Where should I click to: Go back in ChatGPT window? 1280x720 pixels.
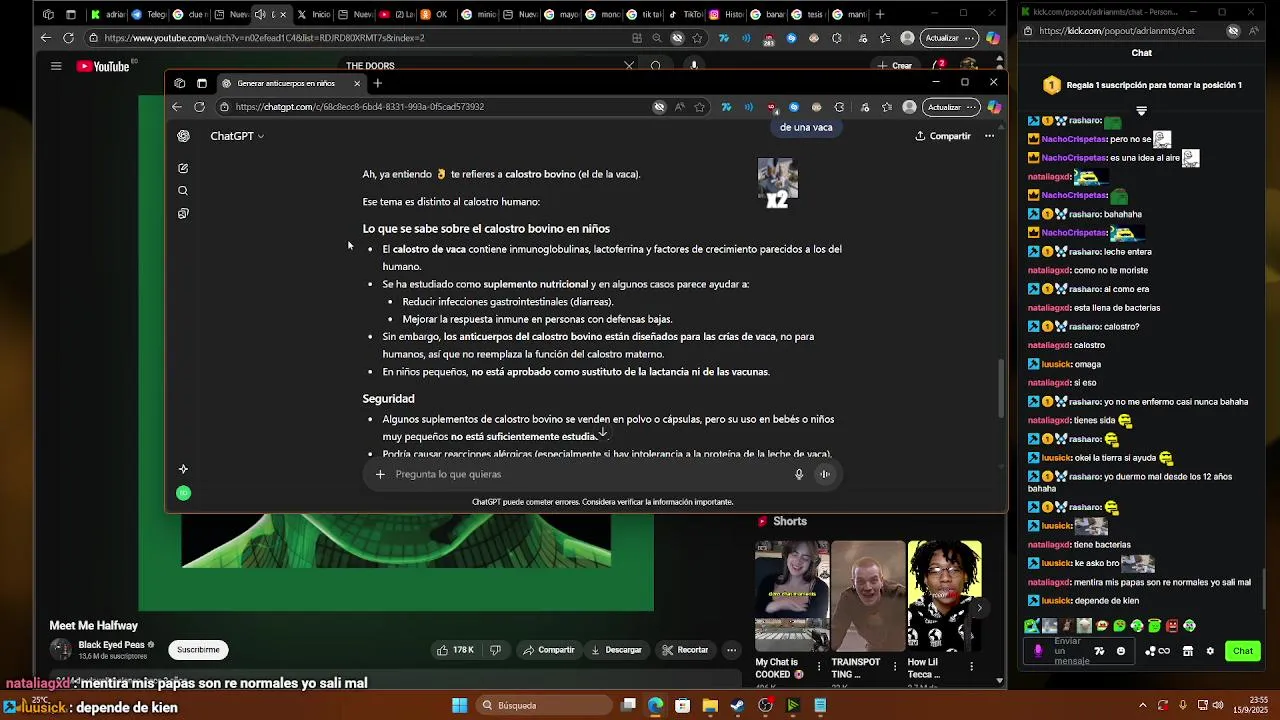[177, 107]
